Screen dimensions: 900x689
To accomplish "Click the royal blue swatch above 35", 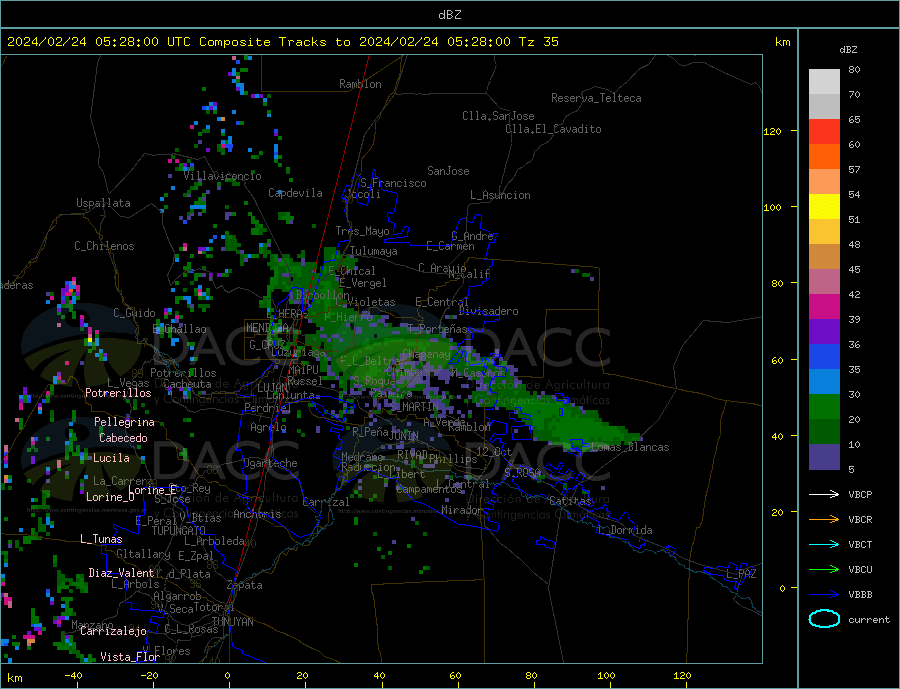I will tap(824, 357).
